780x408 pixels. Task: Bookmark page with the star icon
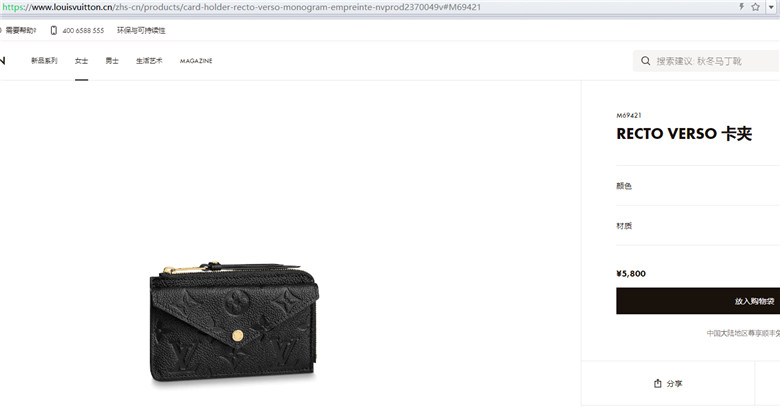(x=756, y=7)
